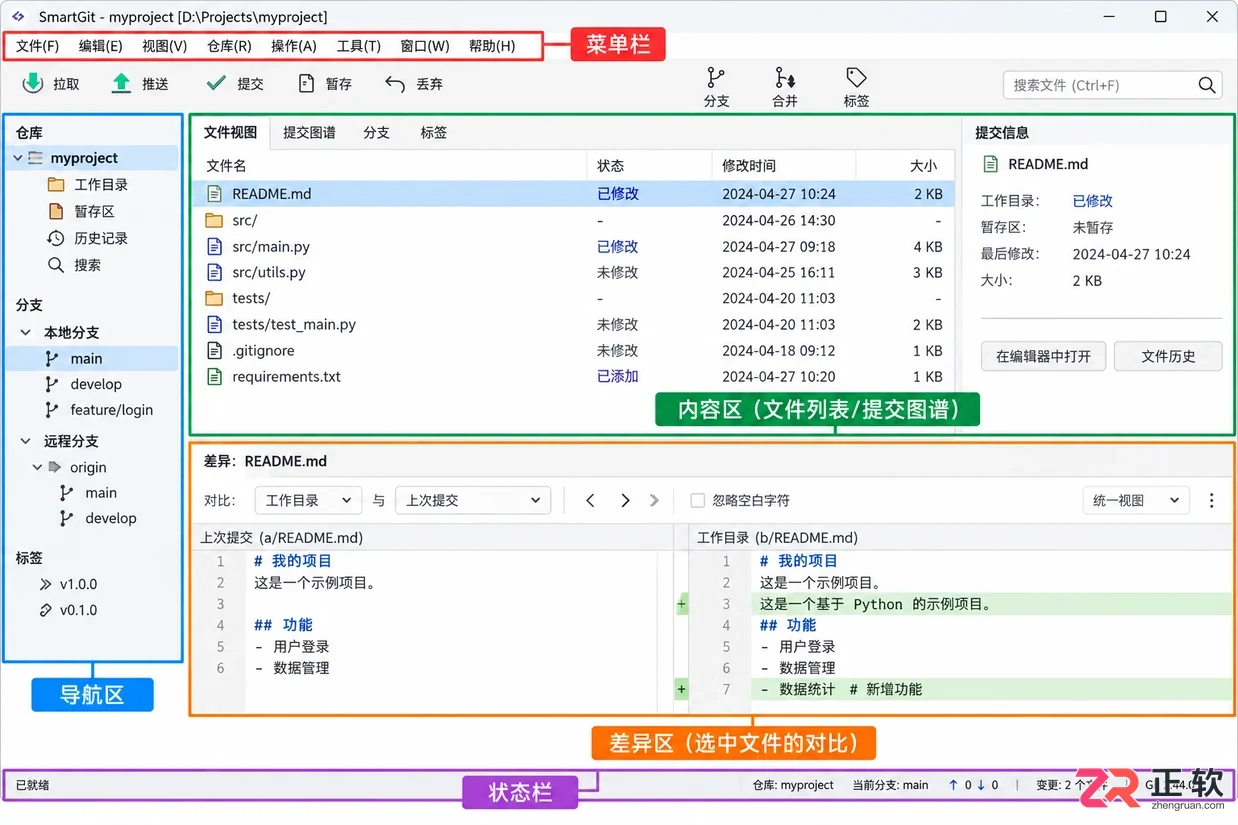Click the Branch (分支) toolbar icon
This screenshot has width=1238, height=825.
[x=716, y=78]
